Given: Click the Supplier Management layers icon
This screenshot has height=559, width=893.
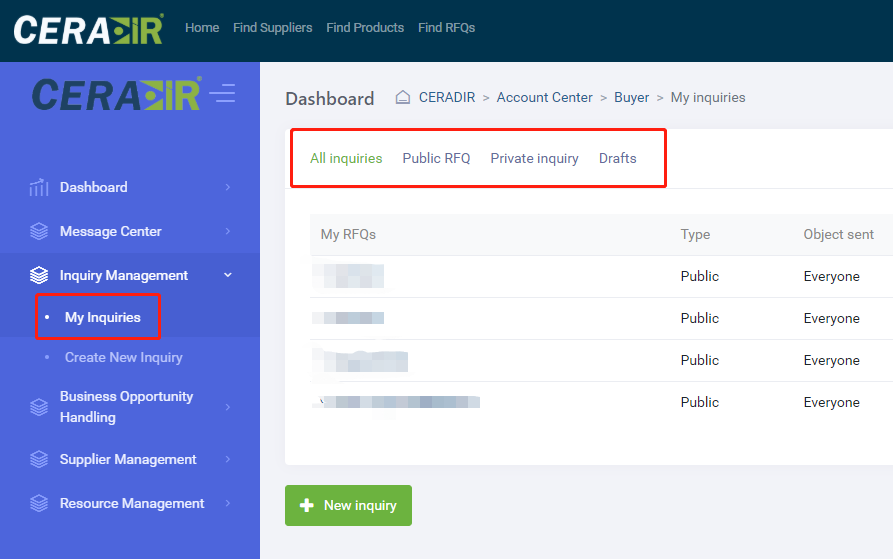Looking at the screenshot, I should tap(39, 459).
